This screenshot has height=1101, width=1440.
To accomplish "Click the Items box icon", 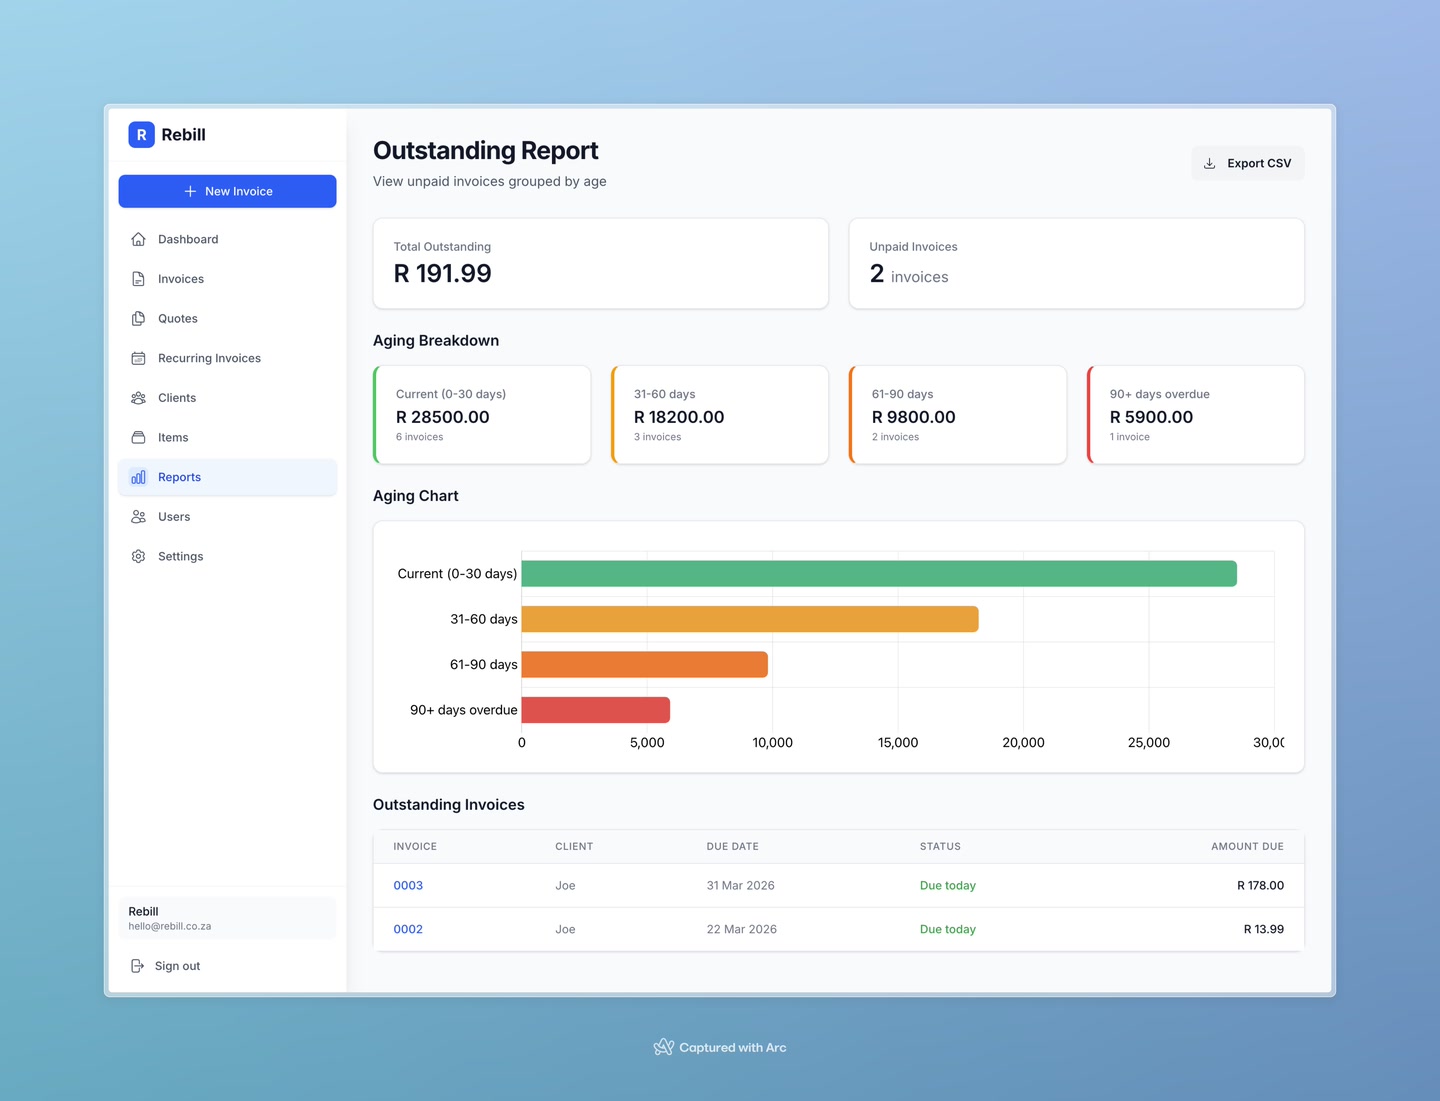I will tap(138, 437).
